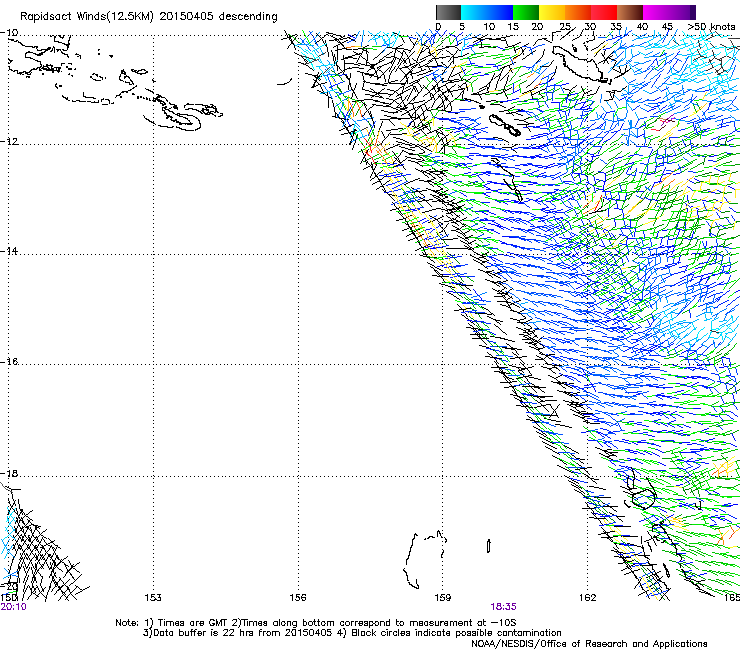Click the cyan 5-10 knots legend color

pos(474,13)
